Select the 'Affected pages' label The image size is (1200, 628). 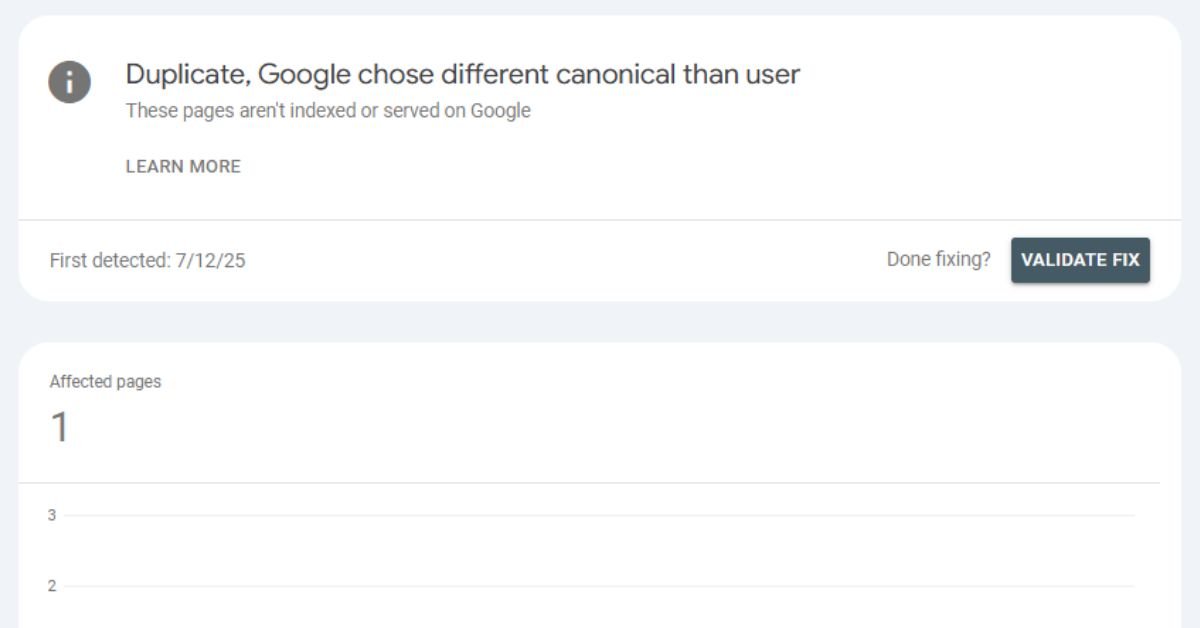(104, 381)
